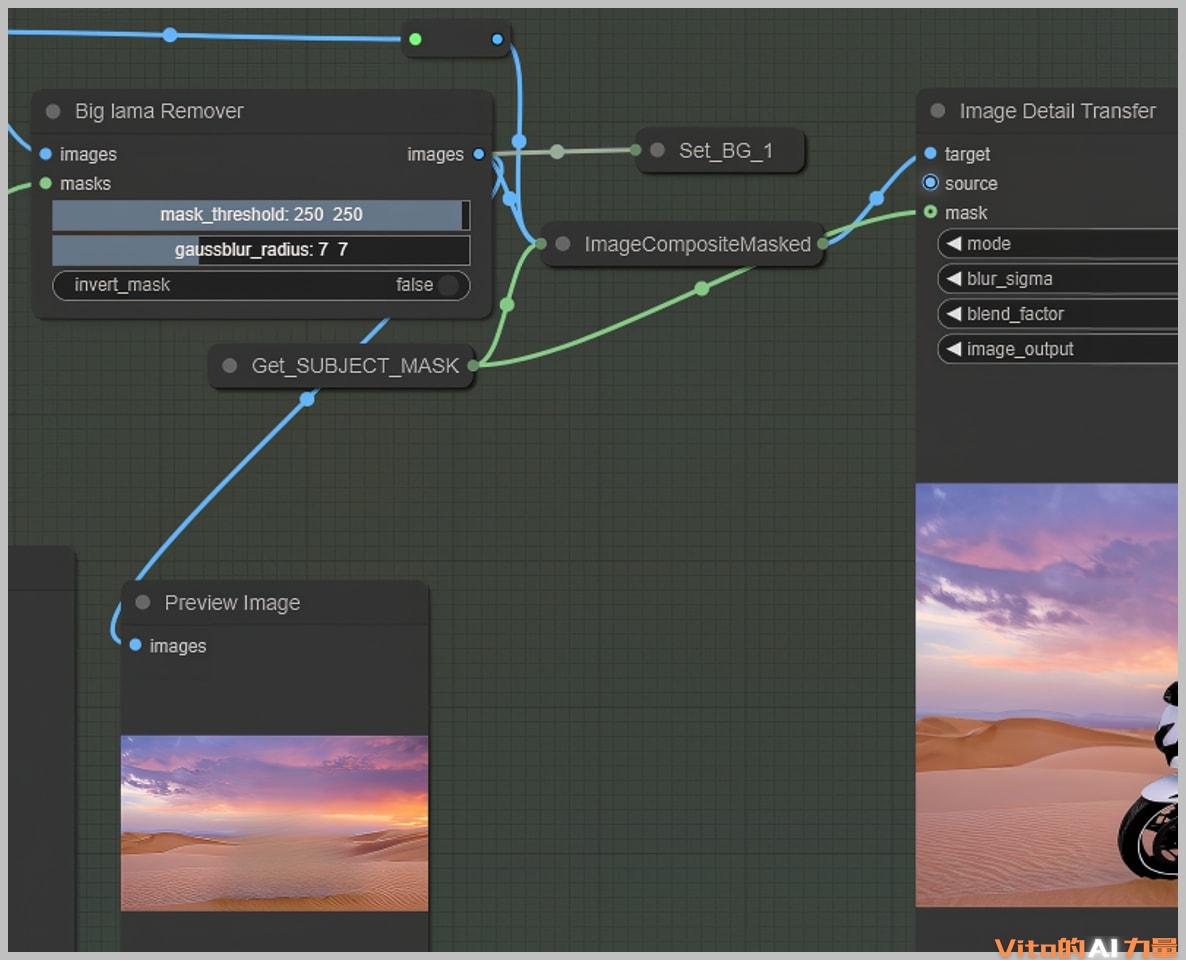
Task: Click the link midpoint dot on the Set_BG_1 wire
Action: (x=557, y=152)
